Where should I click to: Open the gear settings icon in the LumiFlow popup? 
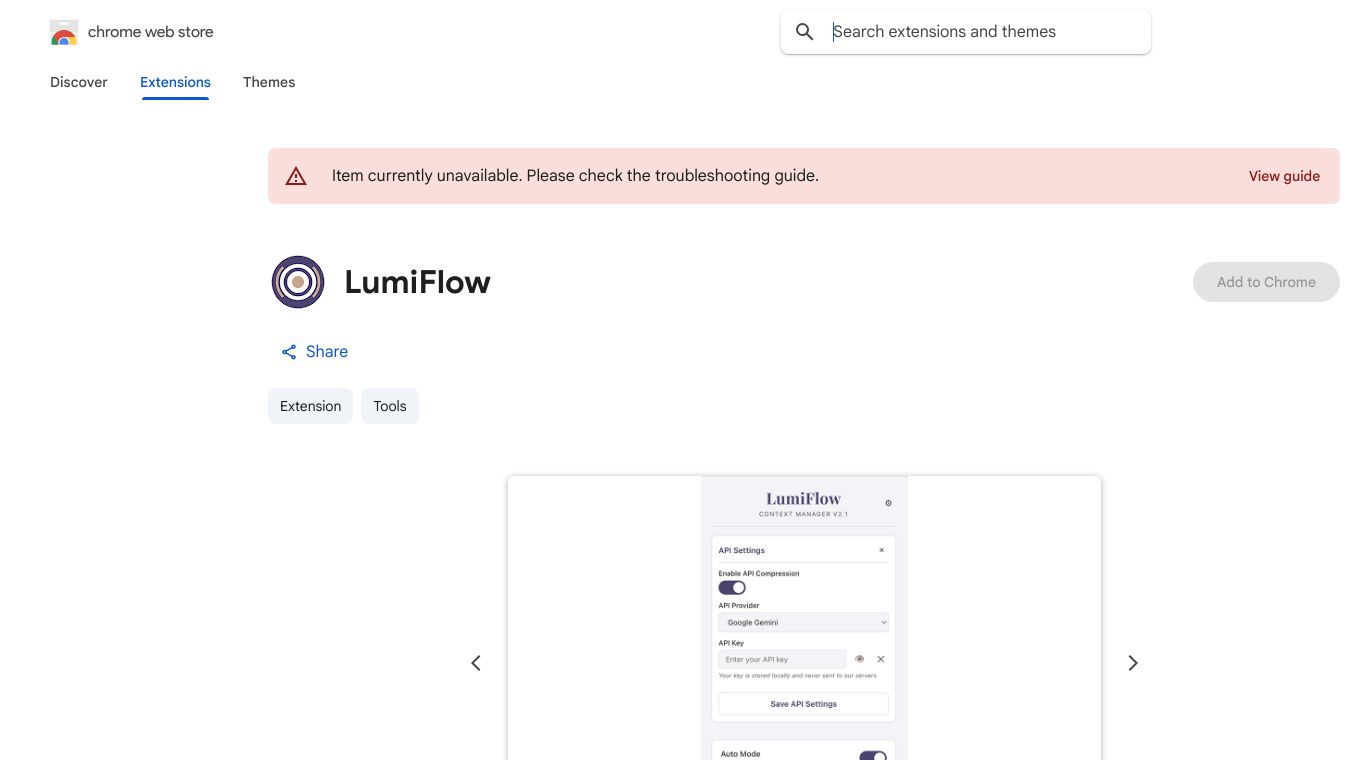point(888,503)
